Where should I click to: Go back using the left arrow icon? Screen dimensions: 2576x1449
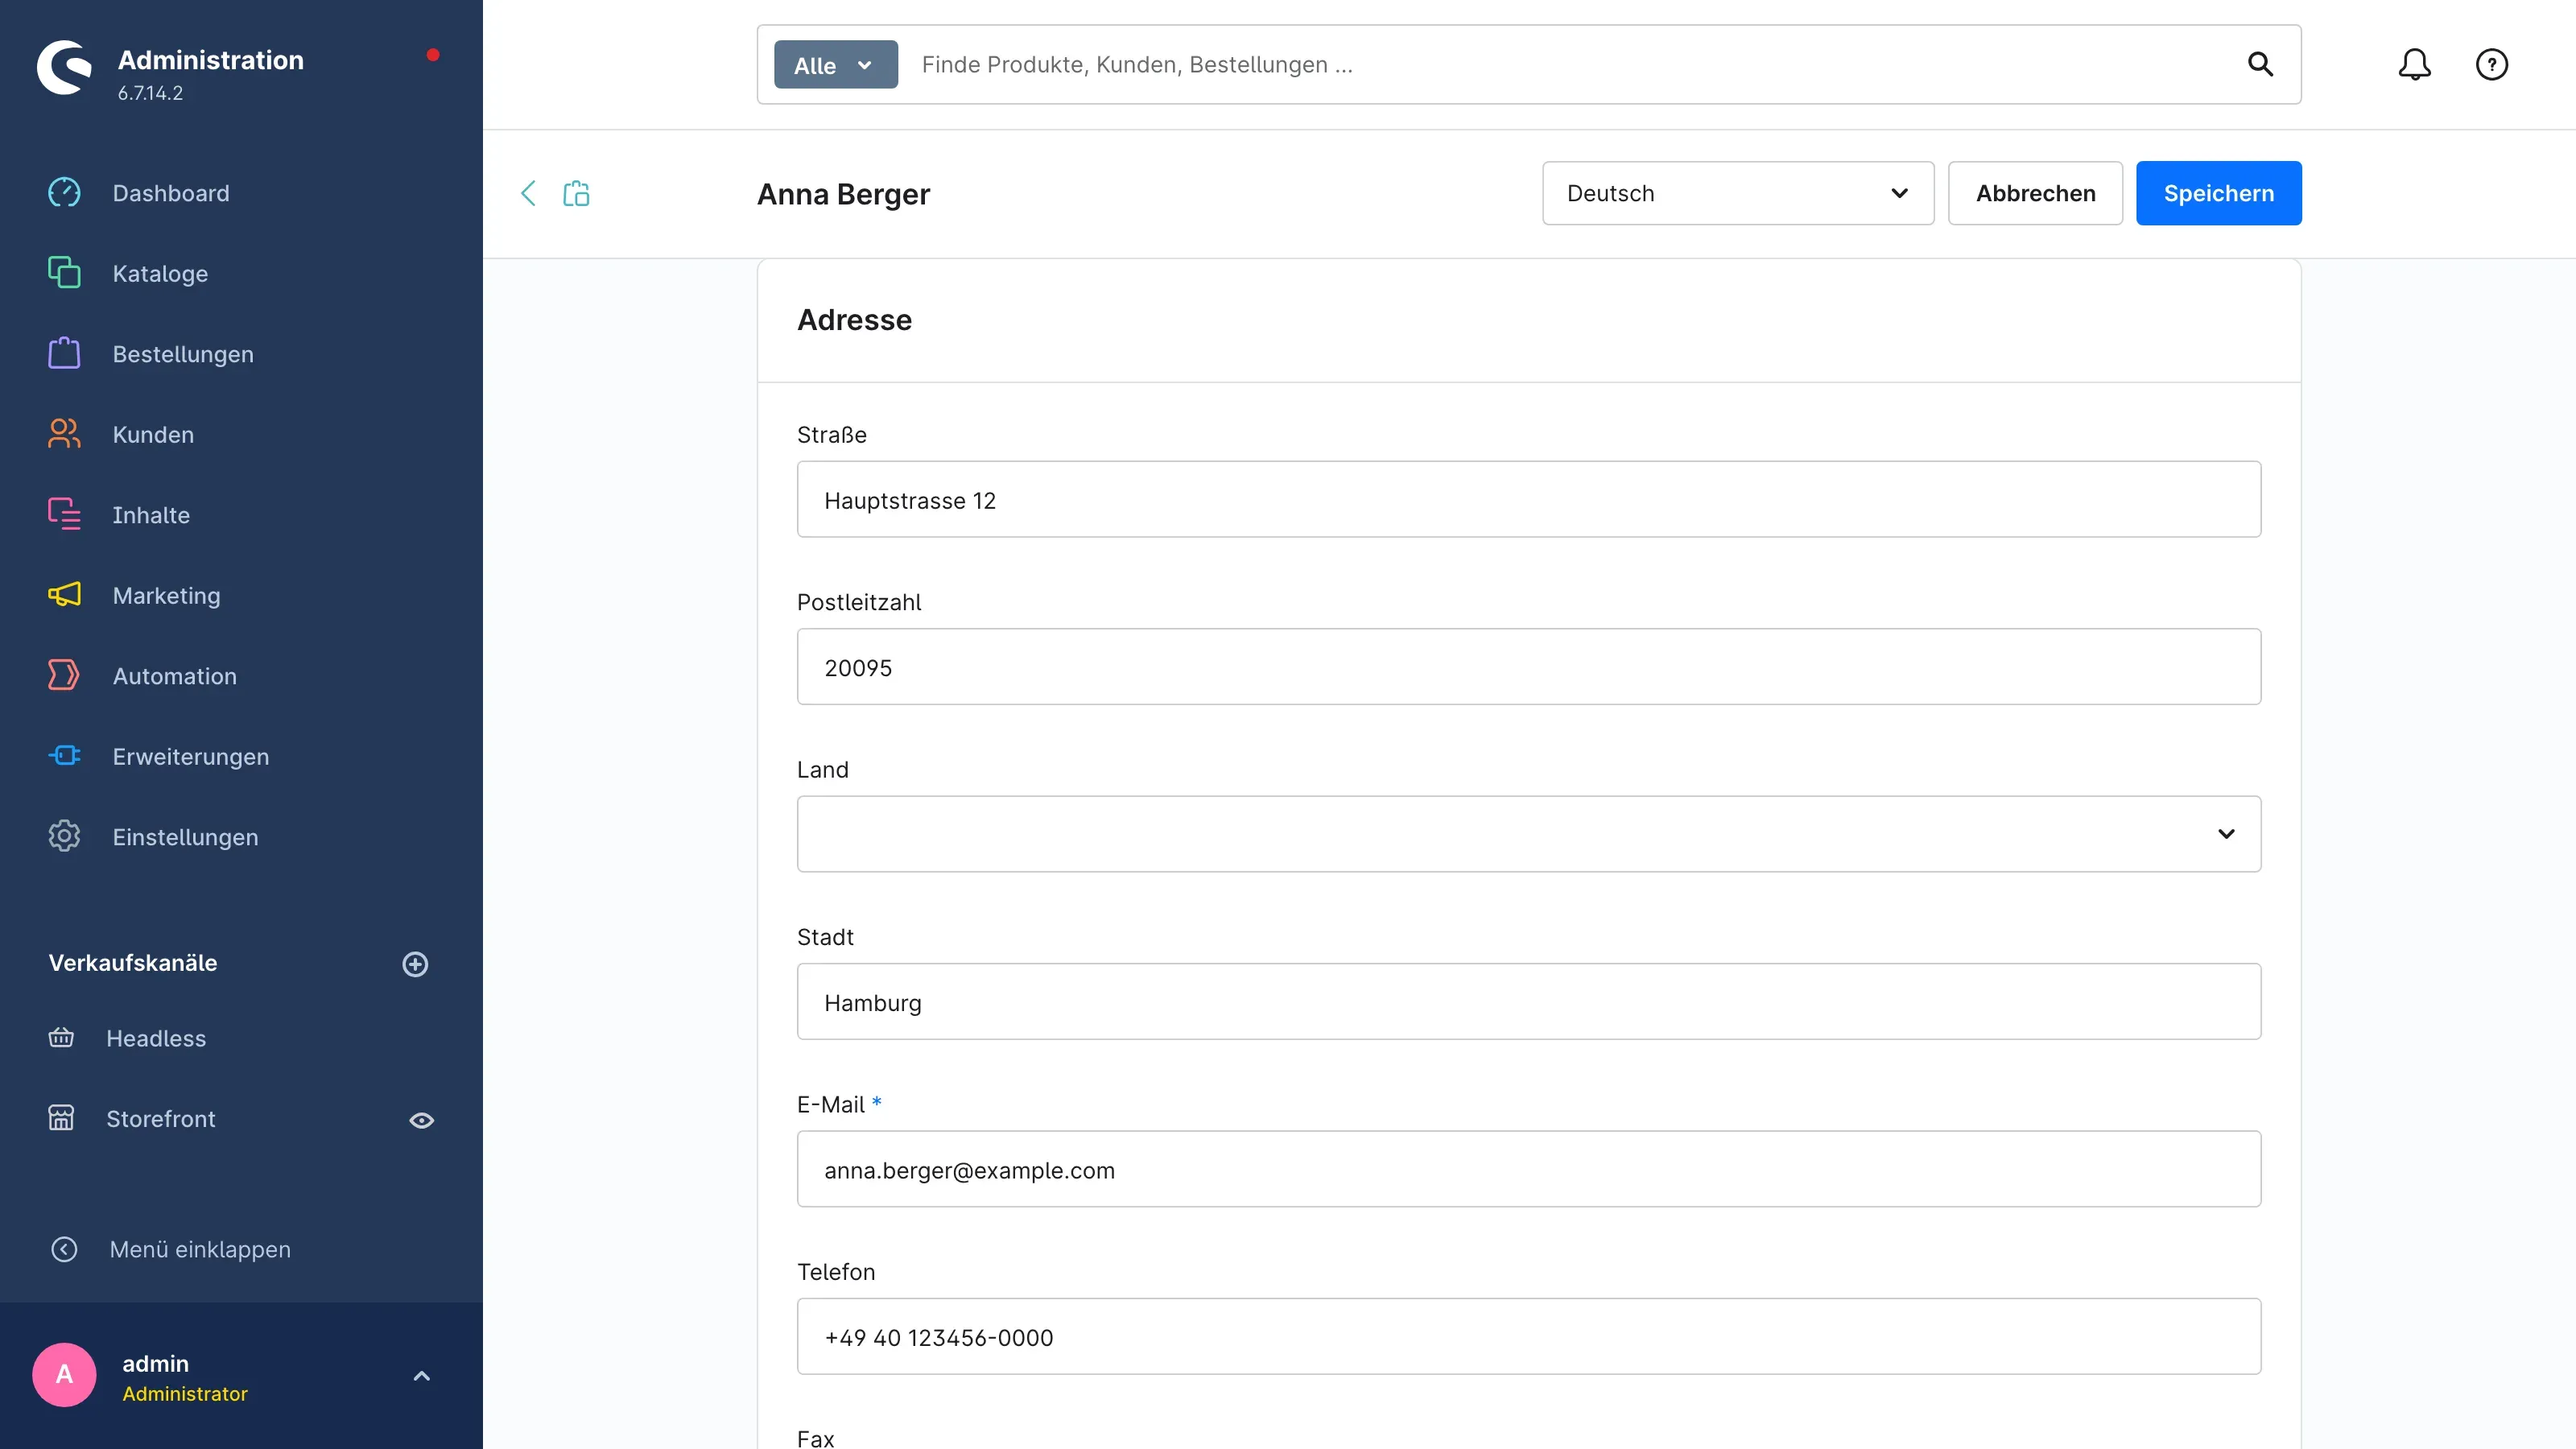point(528,193)
